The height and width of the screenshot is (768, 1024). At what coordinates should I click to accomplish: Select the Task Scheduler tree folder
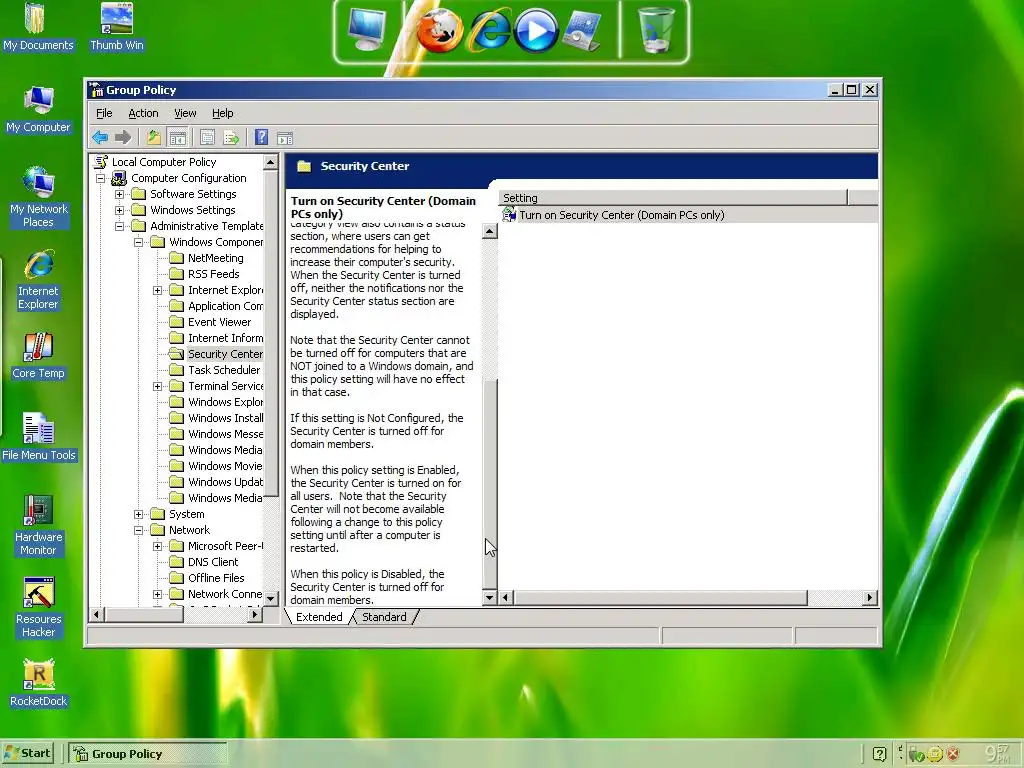[224, 370]
